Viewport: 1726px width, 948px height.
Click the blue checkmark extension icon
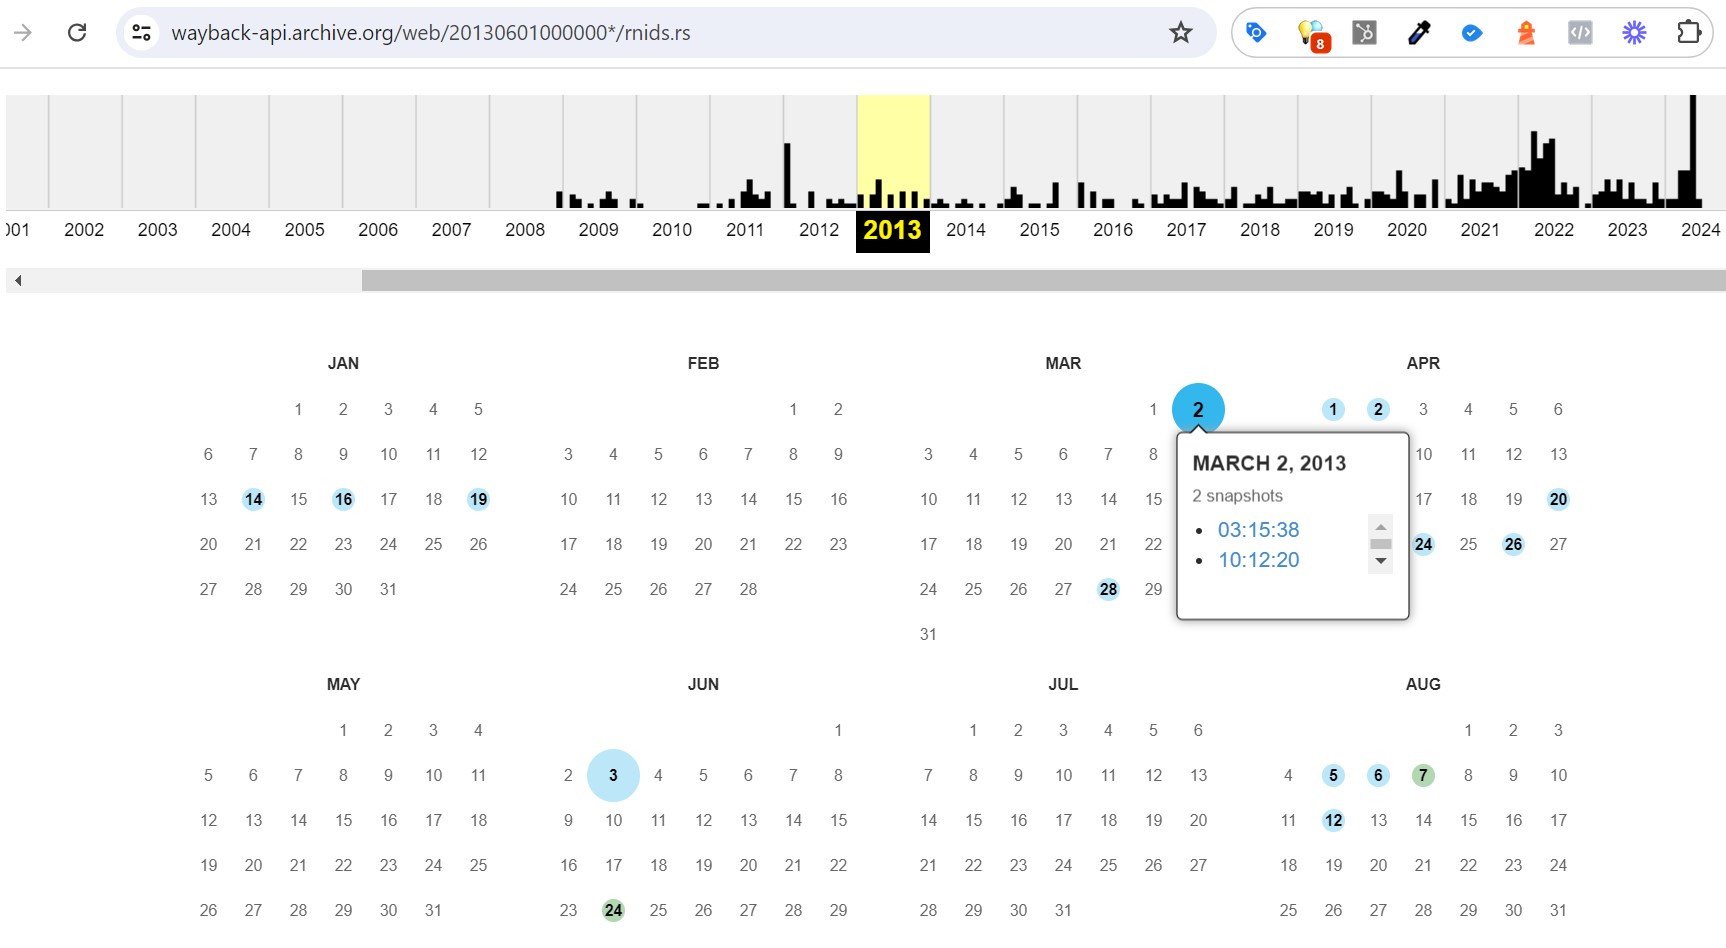click(x=1472, y=33)
